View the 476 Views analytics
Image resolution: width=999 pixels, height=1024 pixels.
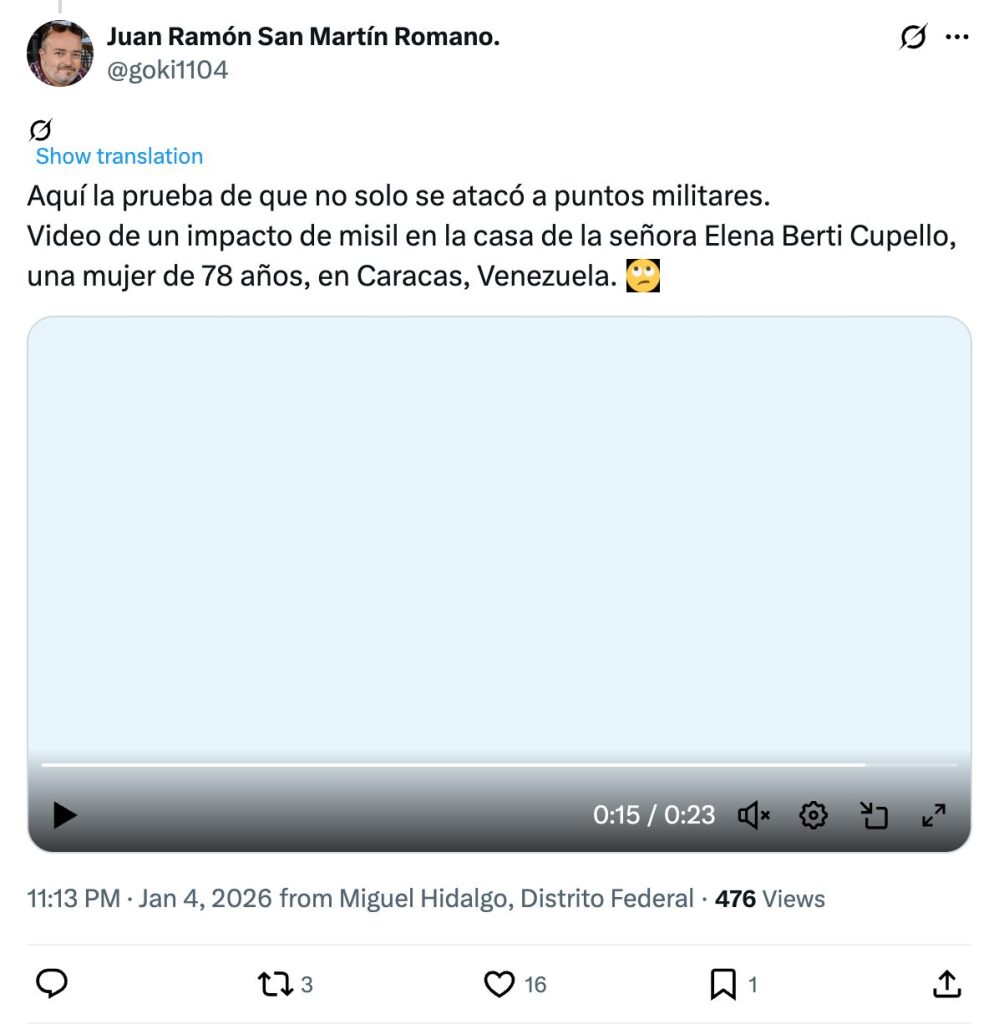(769, 899)
